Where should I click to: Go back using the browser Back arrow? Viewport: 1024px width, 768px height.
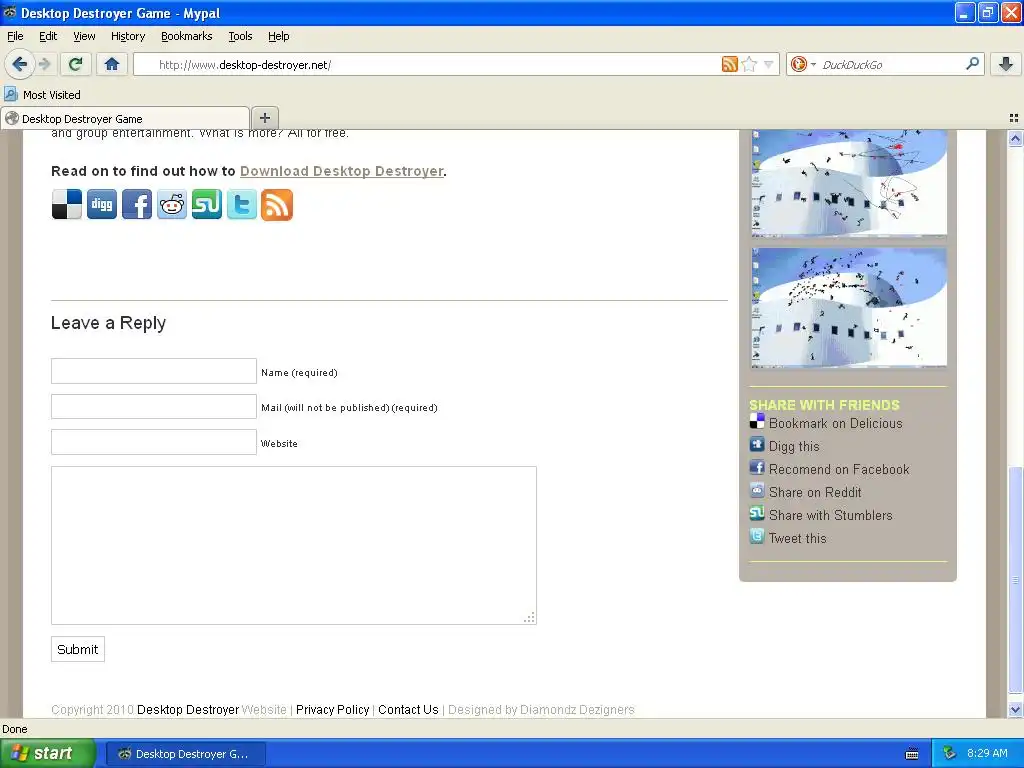[19, 64]
